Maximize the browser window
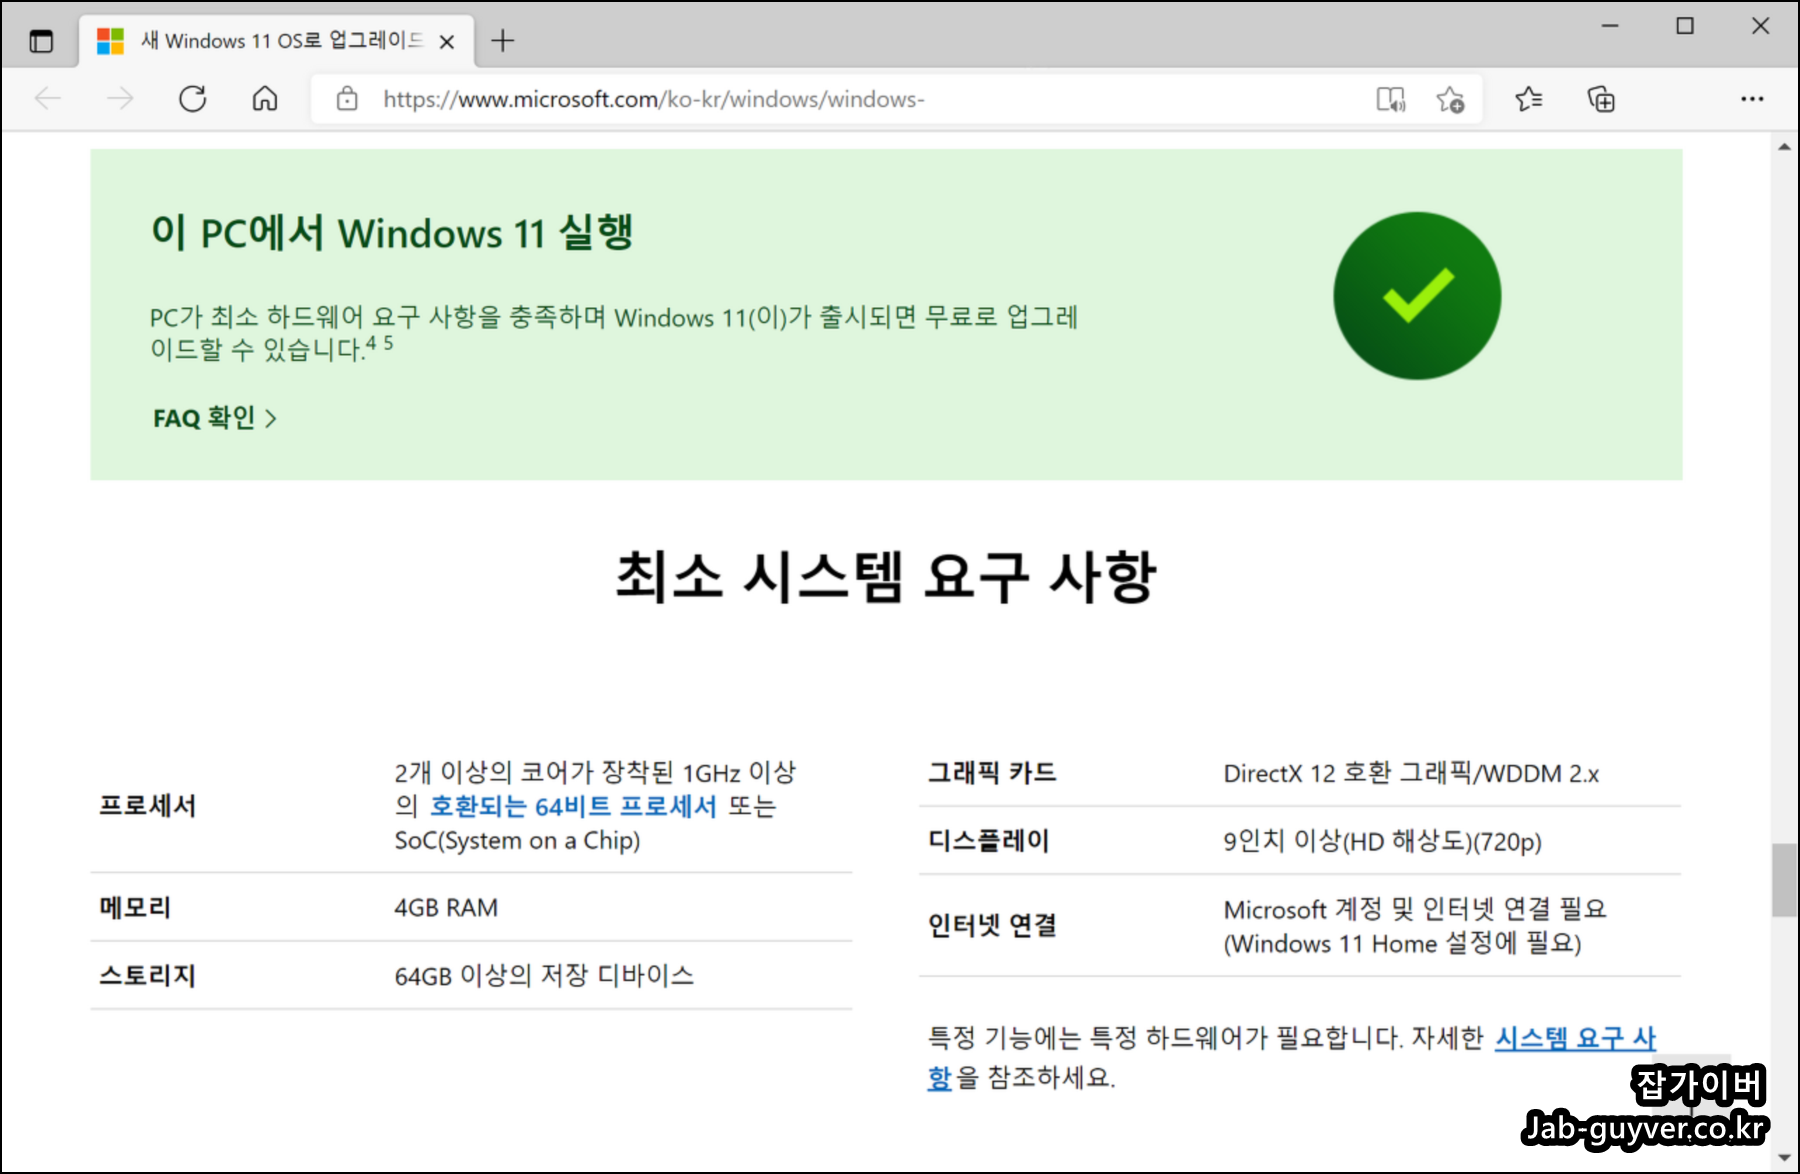 click(x=1685, y=26)
